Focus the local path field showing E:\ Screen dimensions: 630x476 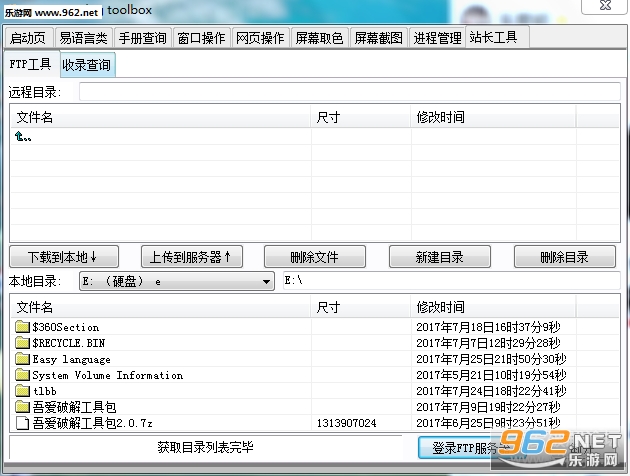tap(452, 280)
